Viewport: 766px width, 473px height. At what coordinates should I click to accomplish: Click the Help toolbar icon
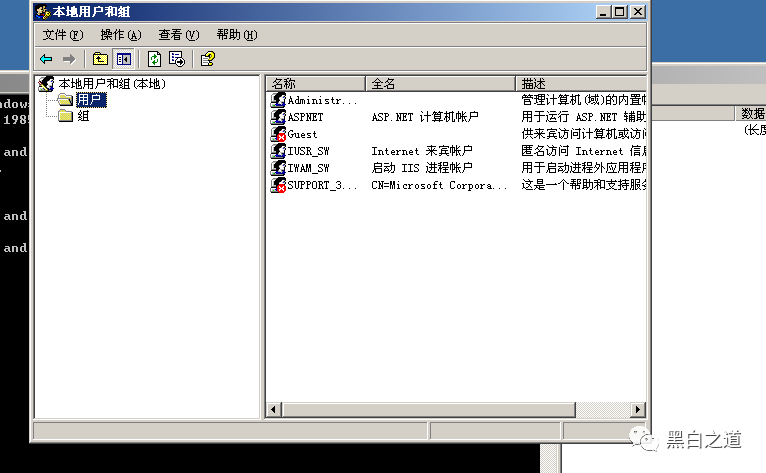(x=208, y=59)
